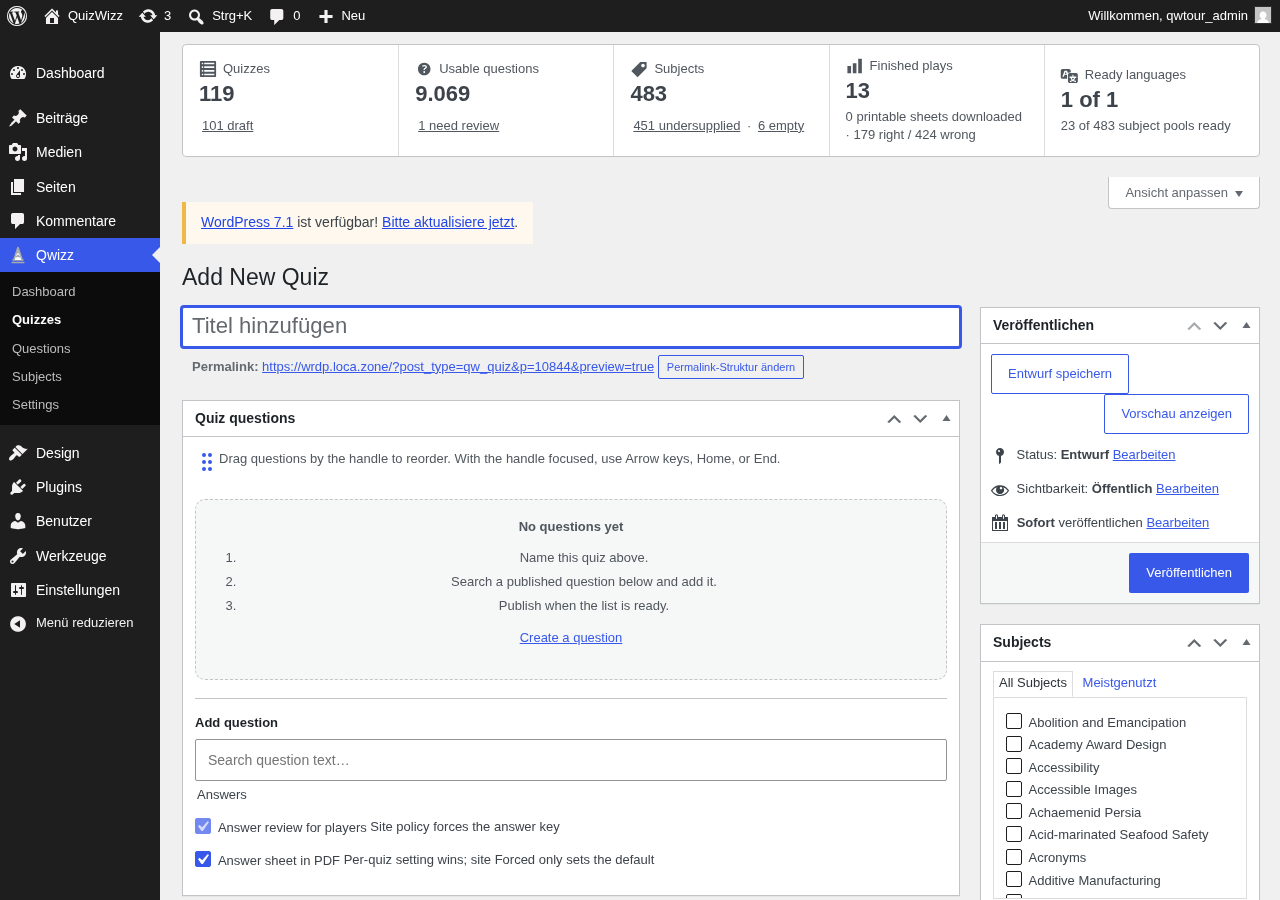
Task: Click the Quizzes list icon in stats
Action: (208, 69)
